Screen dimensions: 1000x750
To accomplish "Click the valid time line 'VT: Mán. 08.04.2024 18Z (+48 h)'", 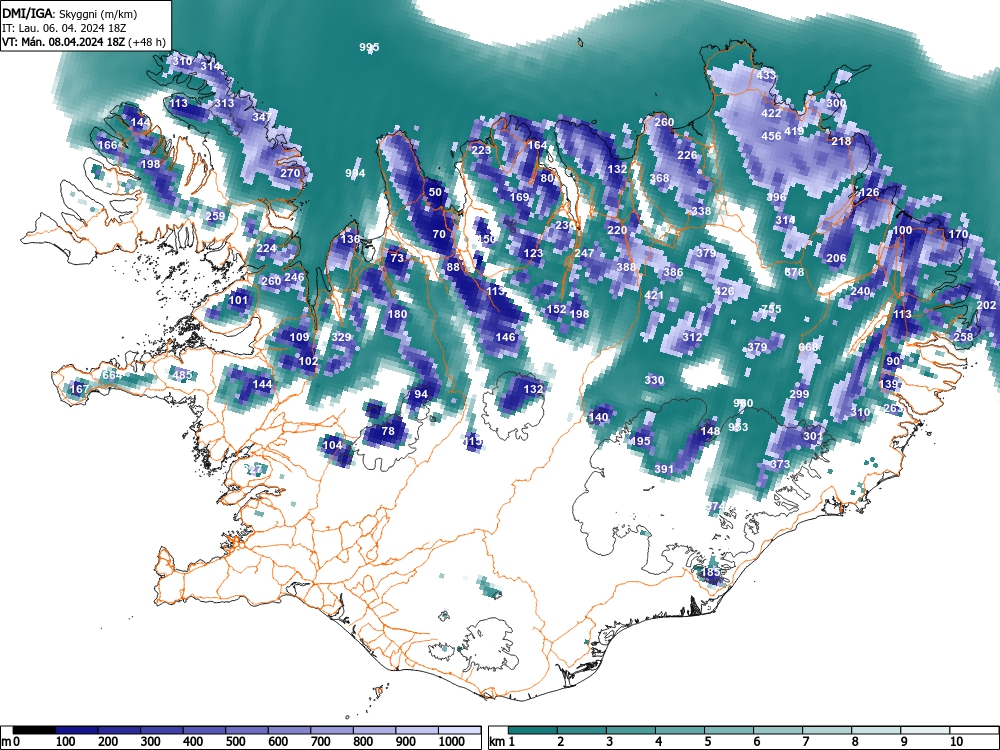I will pyautogui.click(x=84, y=42).
